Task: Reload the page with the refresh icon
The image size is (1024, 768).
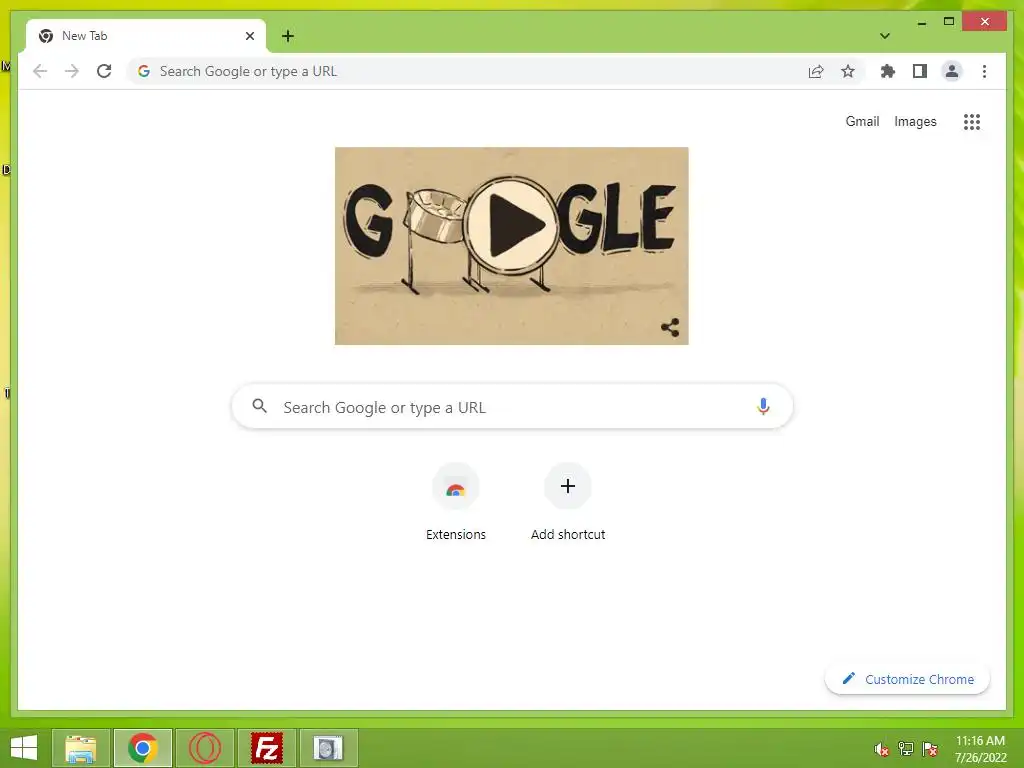Action: point(104,71)
